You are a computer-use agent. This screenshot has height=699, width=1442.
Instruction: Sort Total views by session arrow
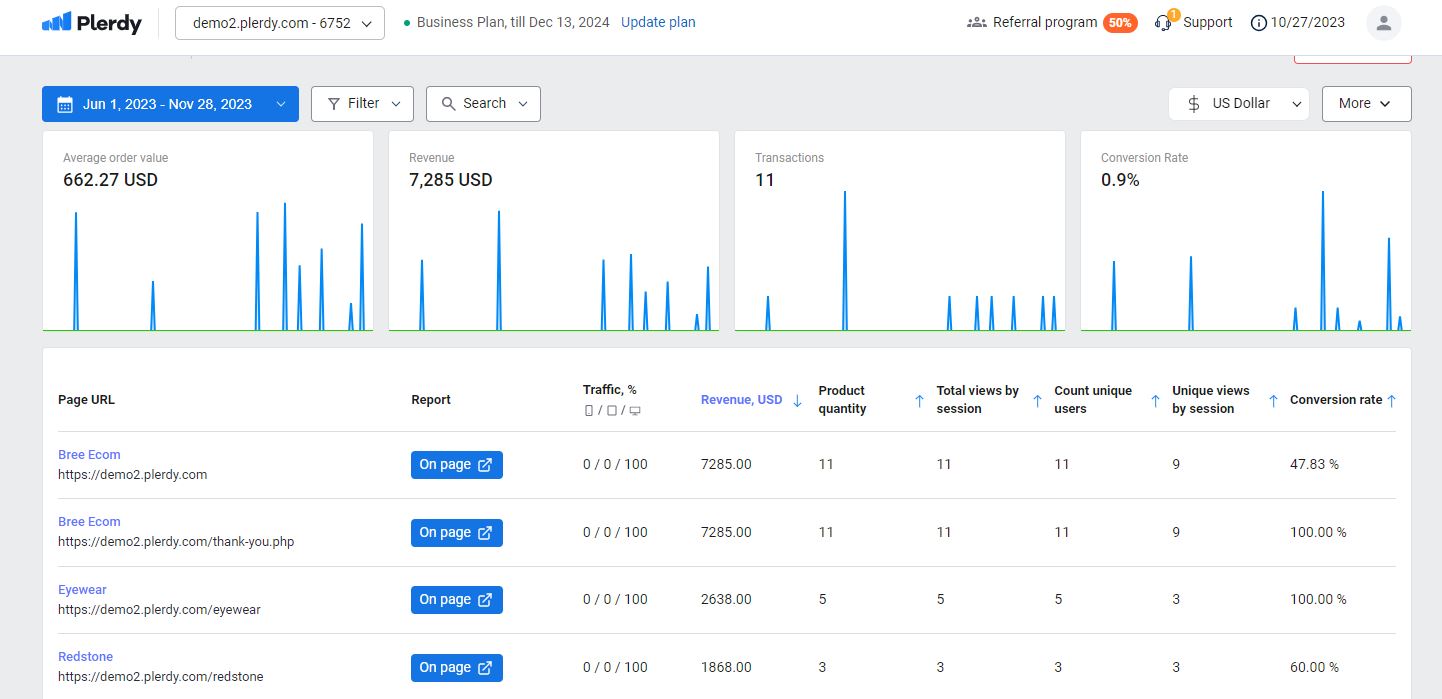1037,400
